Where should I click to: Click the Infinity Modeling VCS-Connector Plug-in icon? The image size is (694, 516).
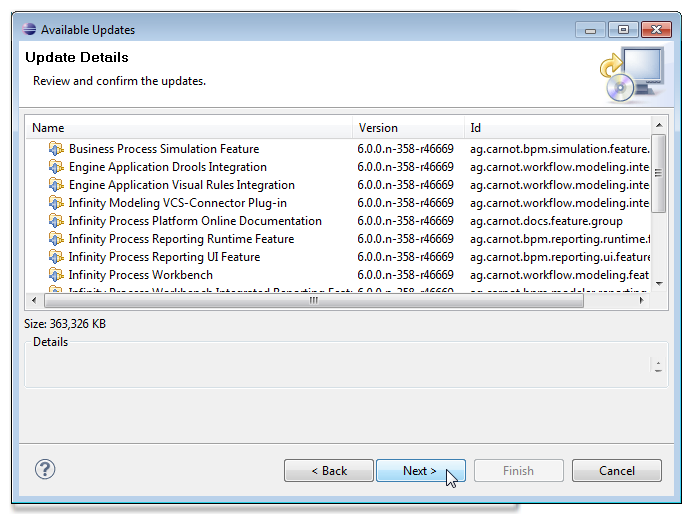[x=56, y=203]
